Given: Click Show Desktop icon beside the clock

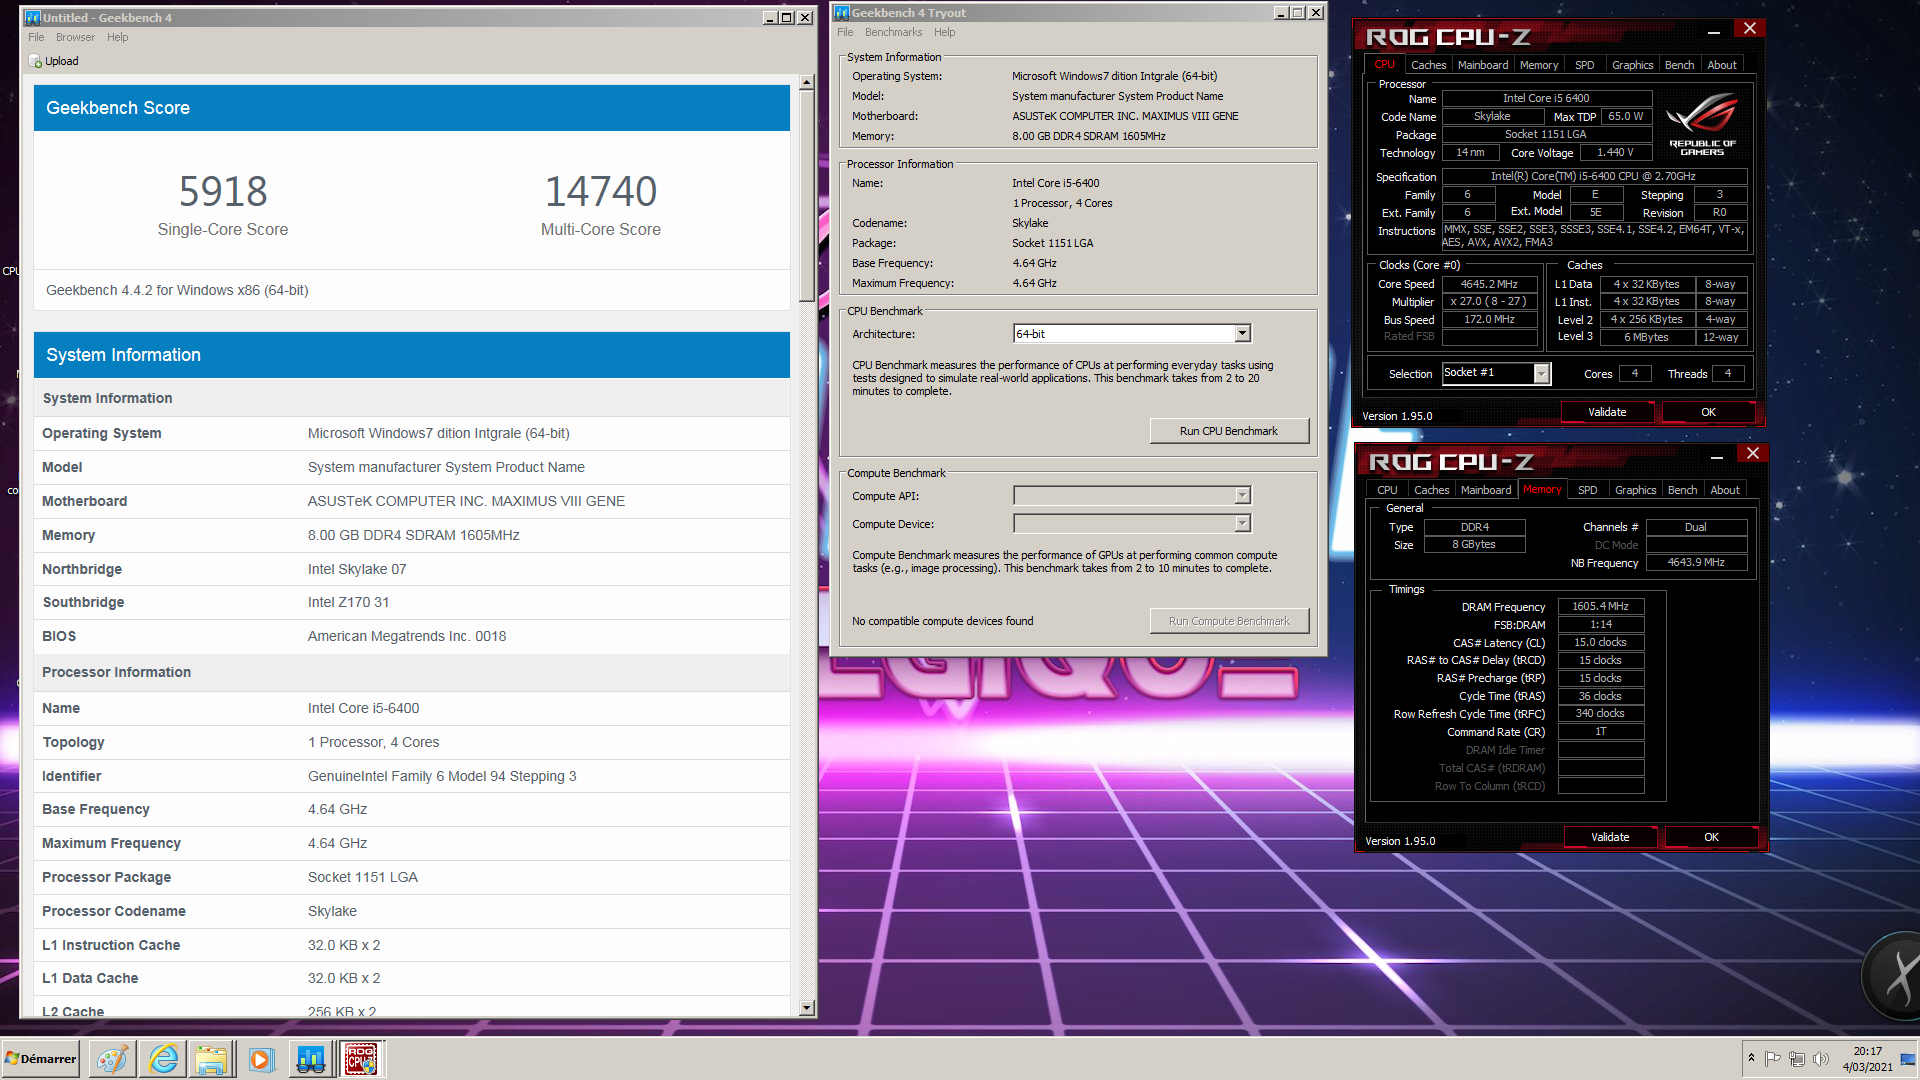Looking at the screenshot, I should 1908,1059.
